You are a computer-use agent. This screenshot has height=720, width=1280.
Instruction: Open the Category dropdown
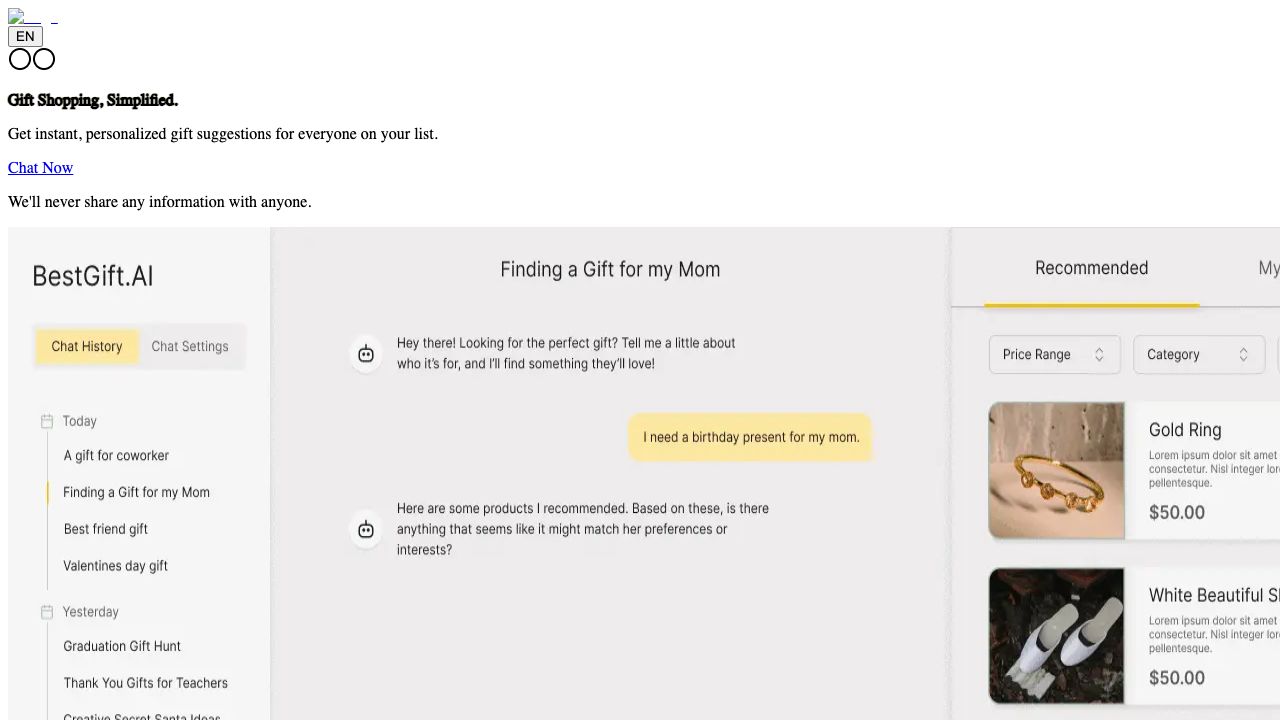pos(1198,355)
